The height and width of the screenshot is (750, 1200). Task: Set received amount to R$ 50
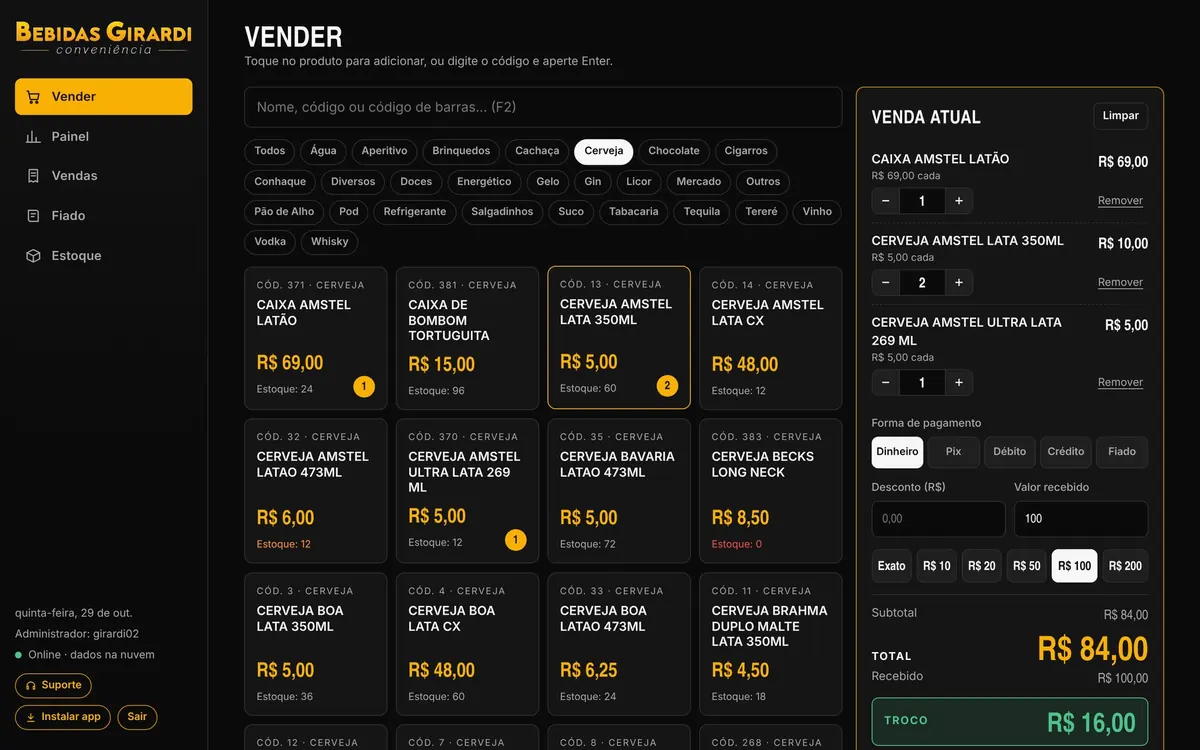[1027, 566]
